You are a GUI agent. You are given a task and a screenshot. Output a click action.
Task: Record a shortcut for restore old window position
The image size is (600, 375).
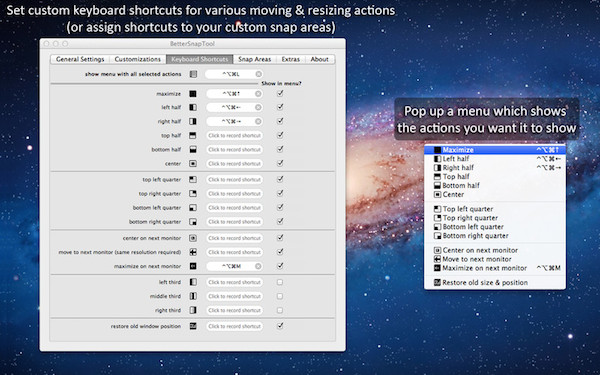pos(235,326)
